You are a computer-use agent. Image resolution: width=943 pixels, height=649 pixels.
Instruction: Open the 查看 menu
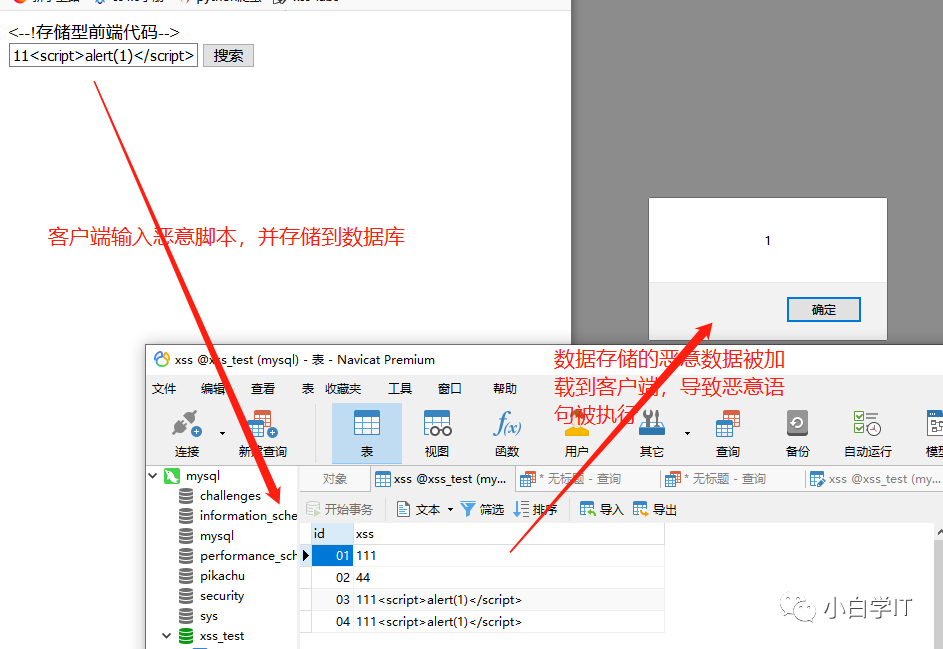tap(263, 389)
